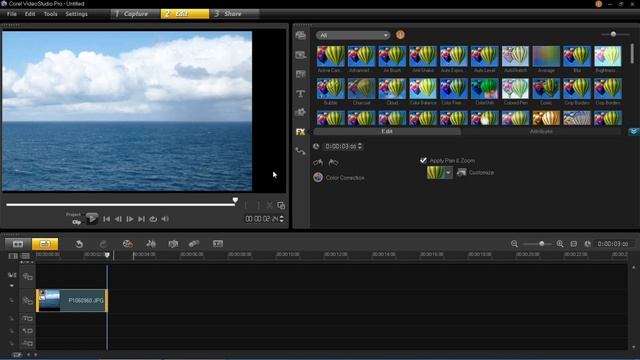Uncheck Apply Pan & Zoom
This screenshot has height=360, width=640.
[x=423, y=160]
